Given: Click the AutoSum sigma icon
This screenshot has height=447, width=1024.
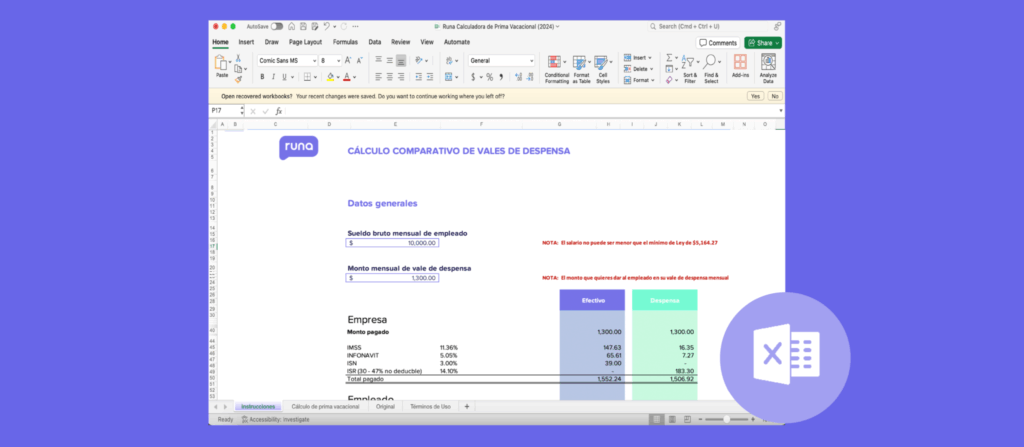Looking at the screenshot, I should [669, 58].
